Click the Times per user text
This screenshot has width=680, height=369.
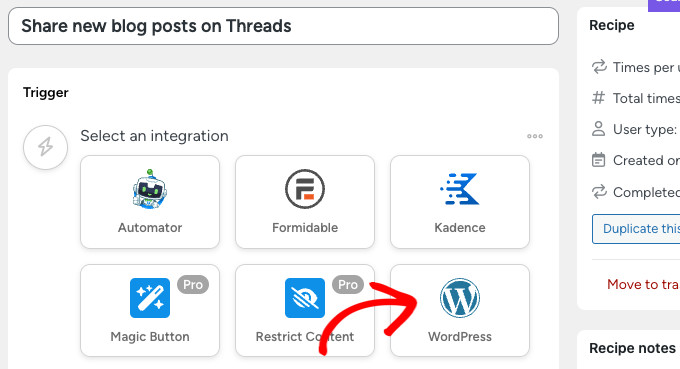tap(646, 68)
